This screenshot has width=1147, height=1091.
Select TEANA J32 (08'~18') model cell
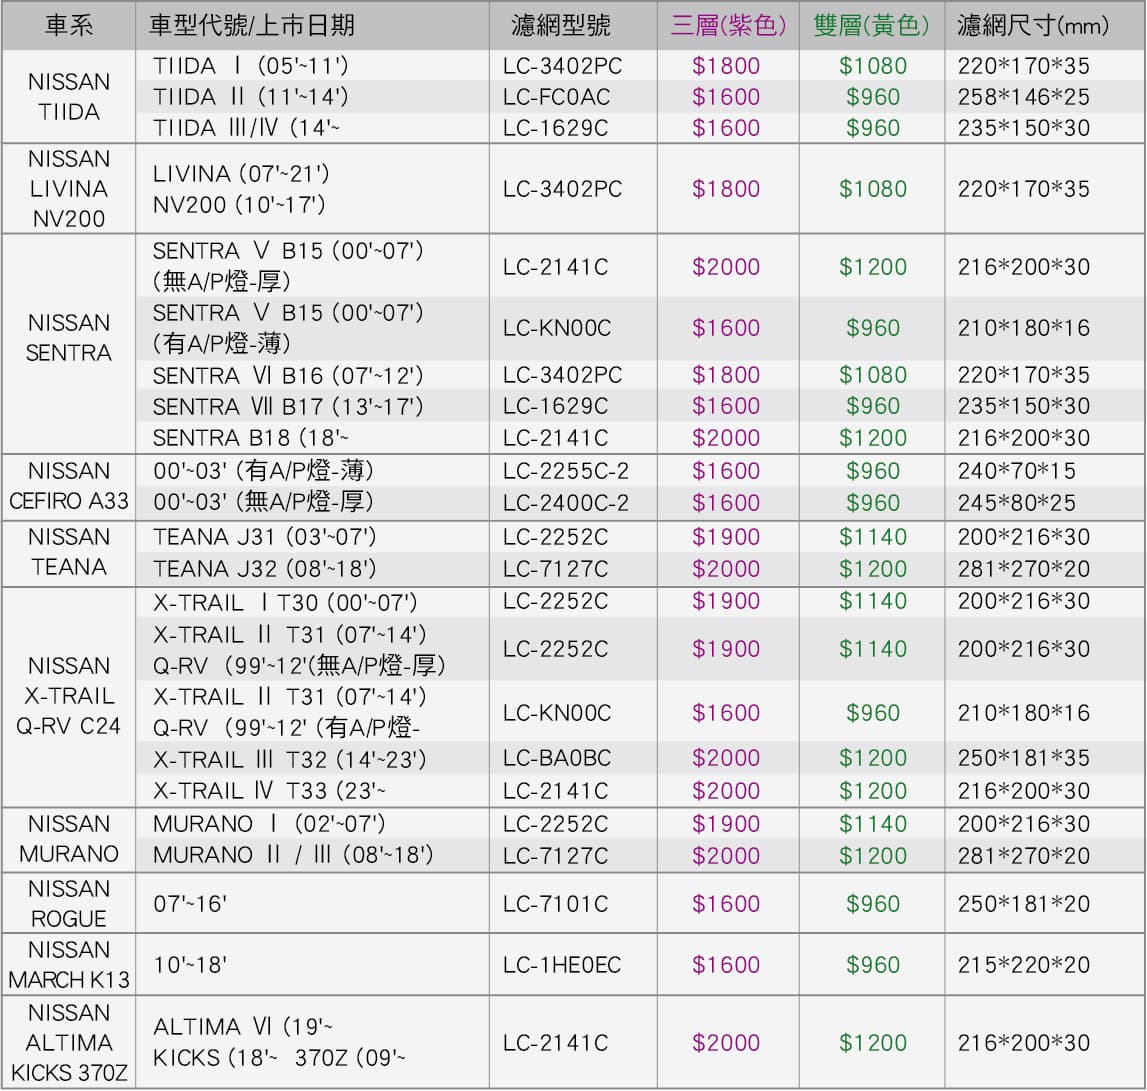pyautogui.click(x=312, y=569)
